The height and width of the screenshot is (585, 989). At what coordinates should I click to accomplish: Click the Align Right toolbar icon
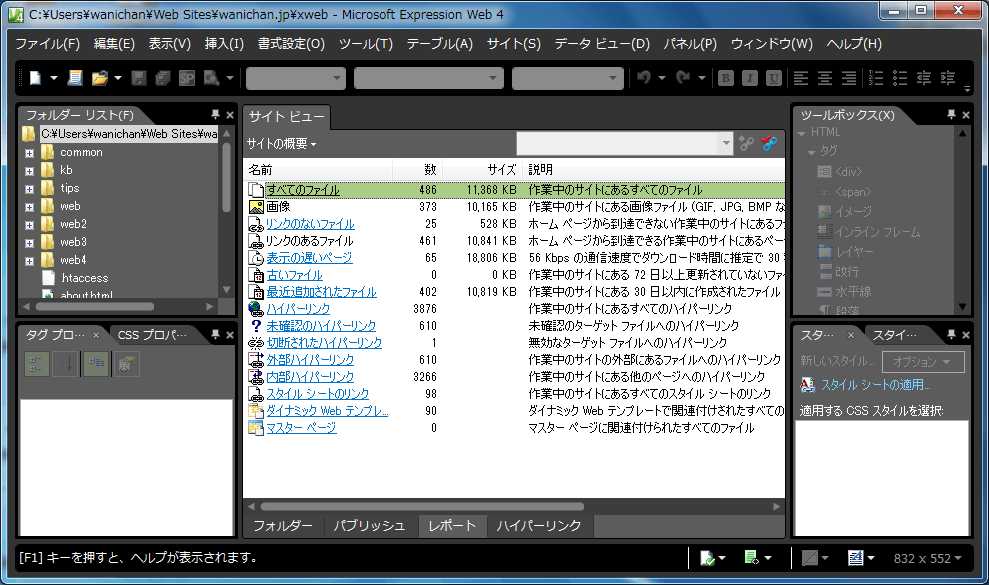coord(849,78)
